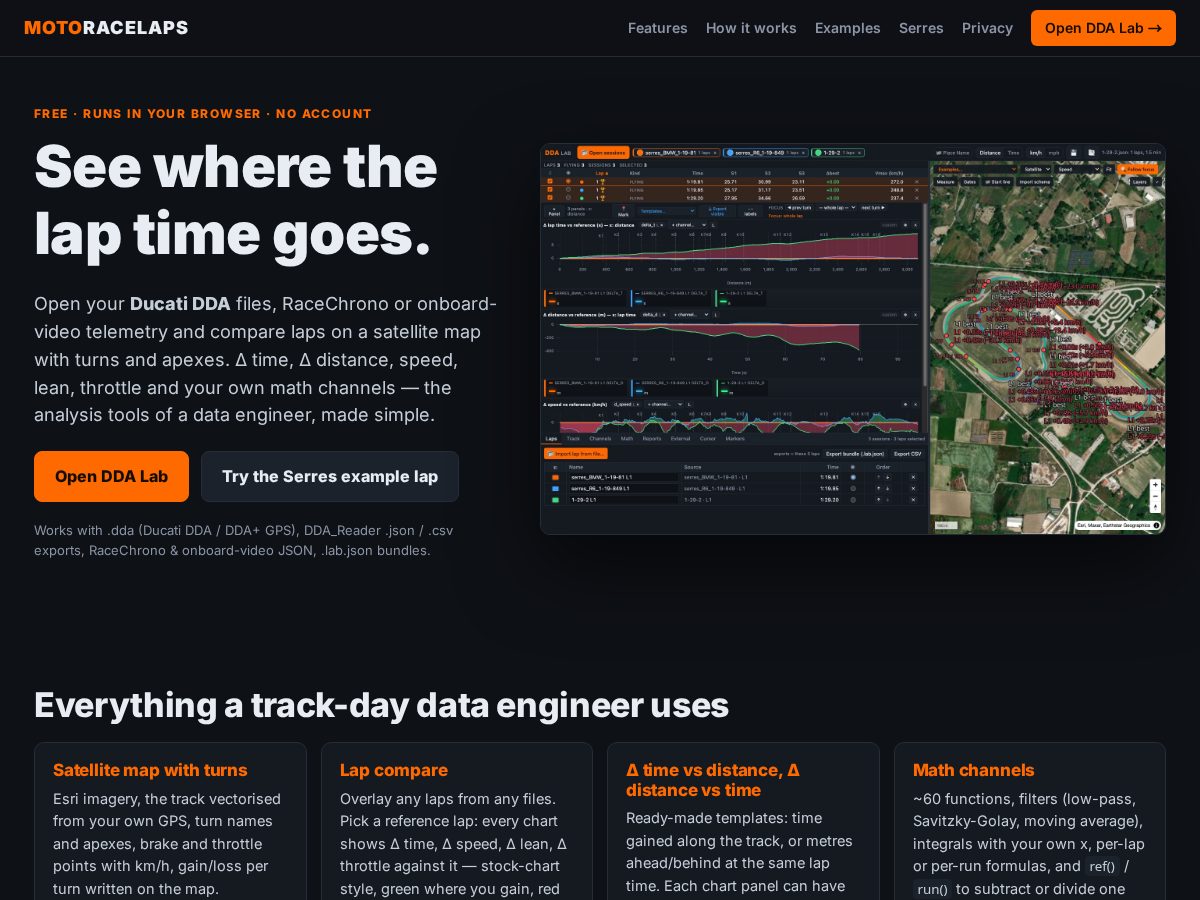Click 'Export bundle (.lab.json)' in preview

coord(855,453)
